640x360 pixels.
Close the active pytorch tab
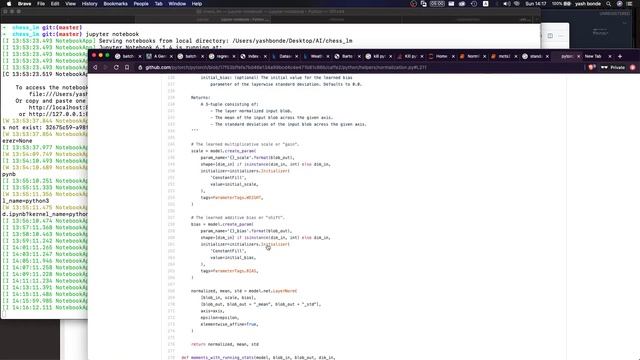(x=578, y=56)
